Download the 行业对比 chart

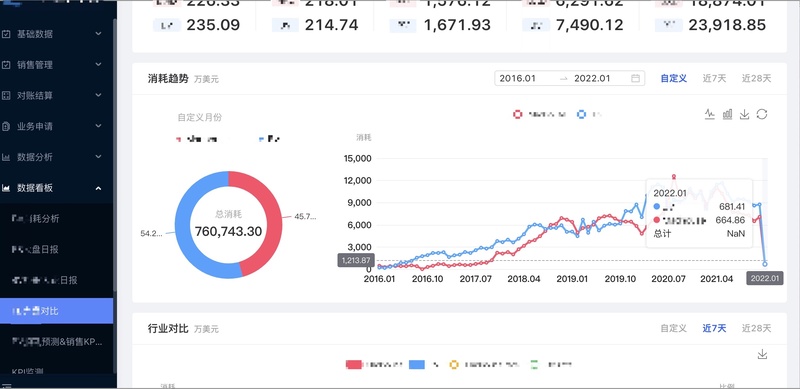pos(762,354)
